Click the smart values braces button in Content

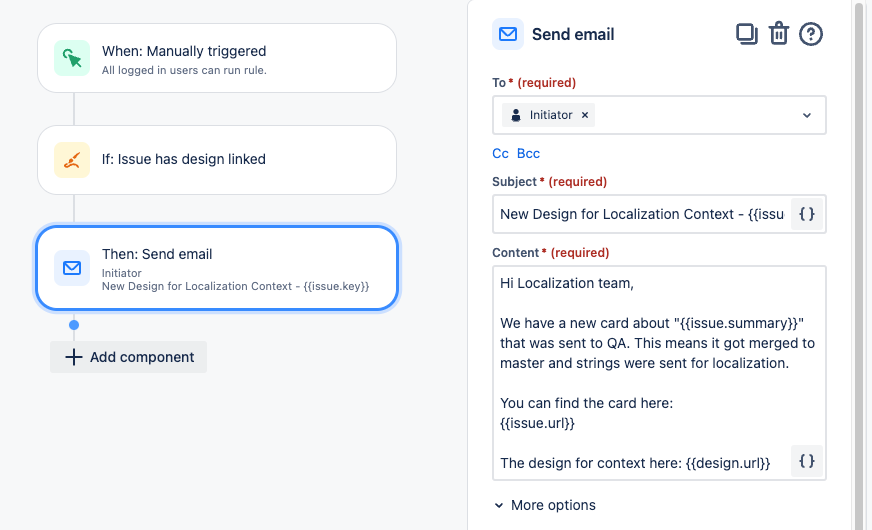click(807, 461)
